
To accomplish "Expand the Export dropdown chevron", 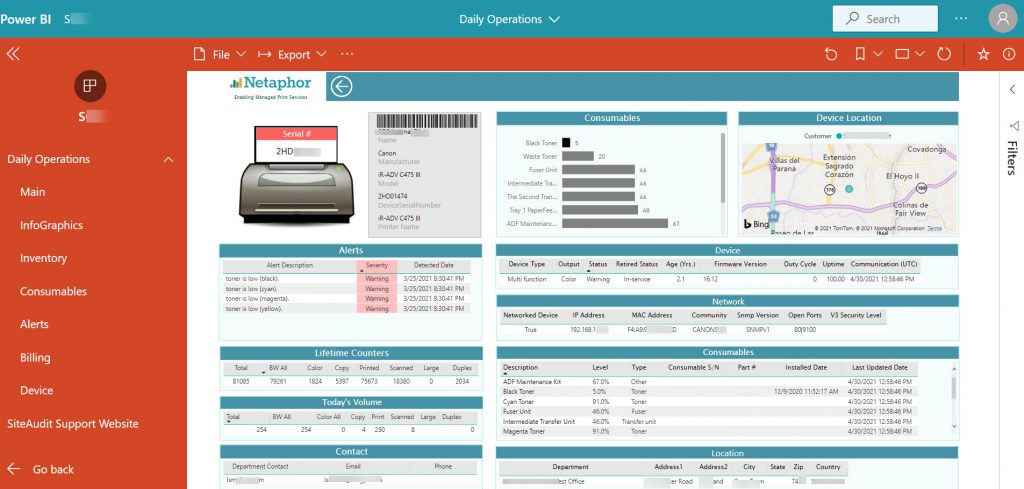I will point(321,55).
